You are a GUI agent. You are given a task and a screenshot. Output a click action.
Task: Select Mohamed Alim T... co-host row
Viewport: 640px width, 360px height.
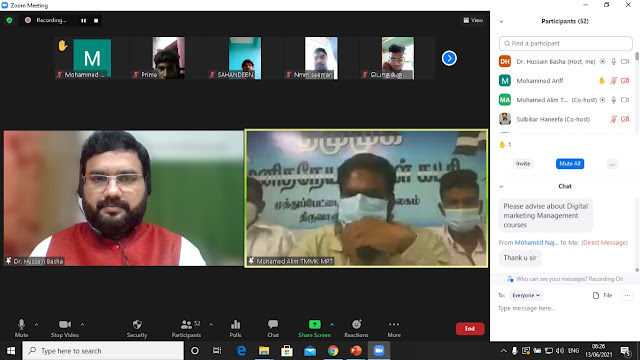click(x=564, y=100)
